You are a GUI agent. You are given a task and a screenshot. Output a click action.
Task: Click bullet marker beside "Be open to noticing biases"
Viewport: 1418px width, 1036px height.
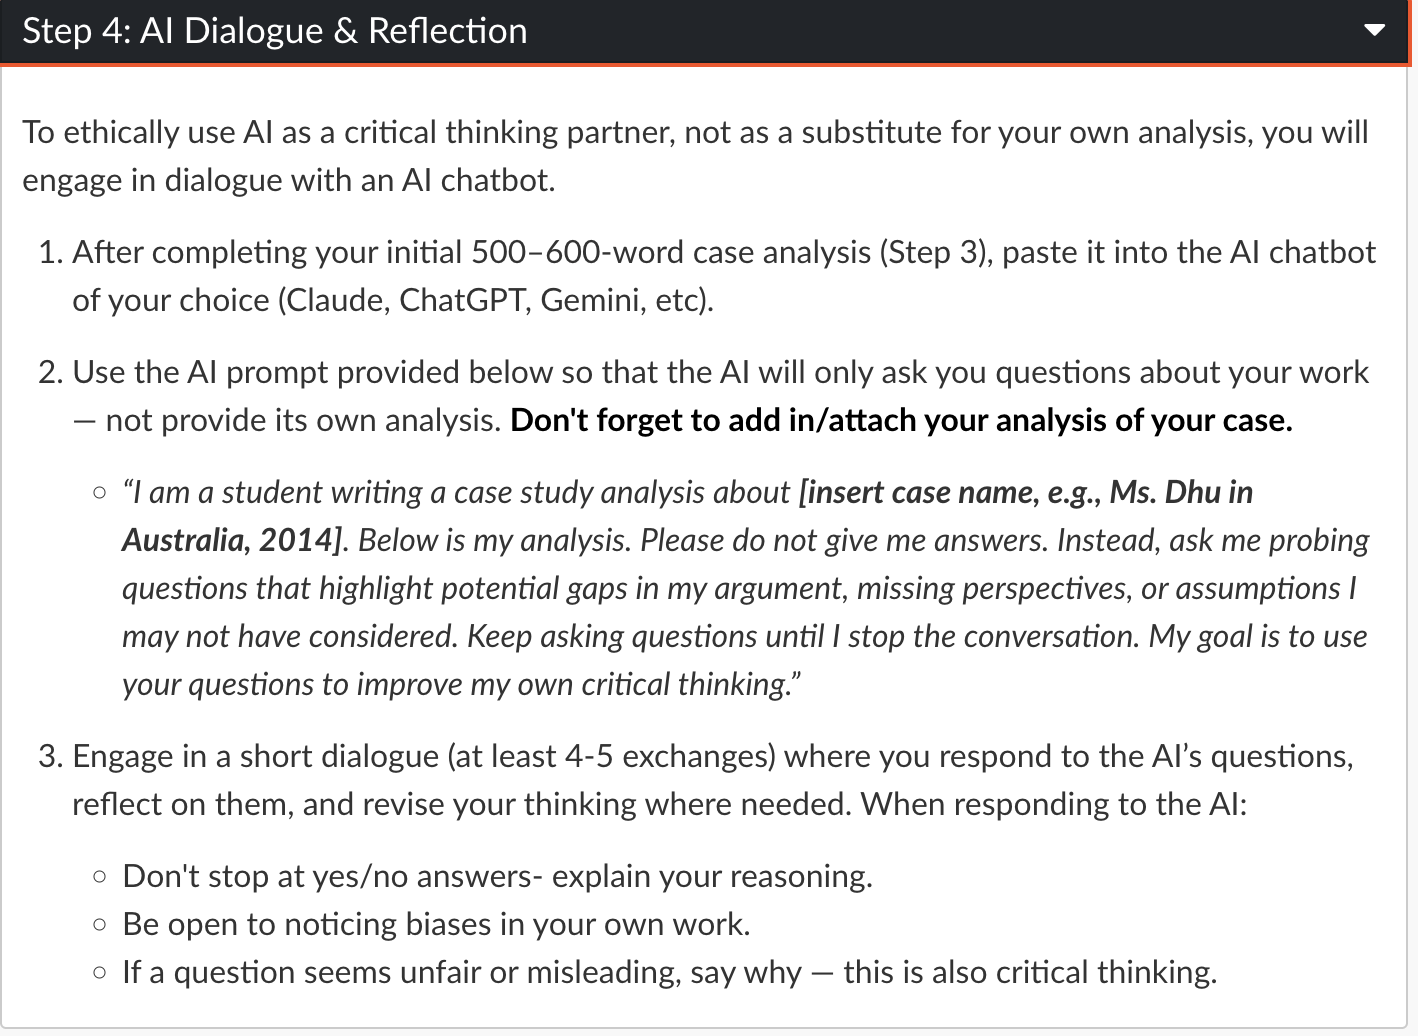point(99,924)
